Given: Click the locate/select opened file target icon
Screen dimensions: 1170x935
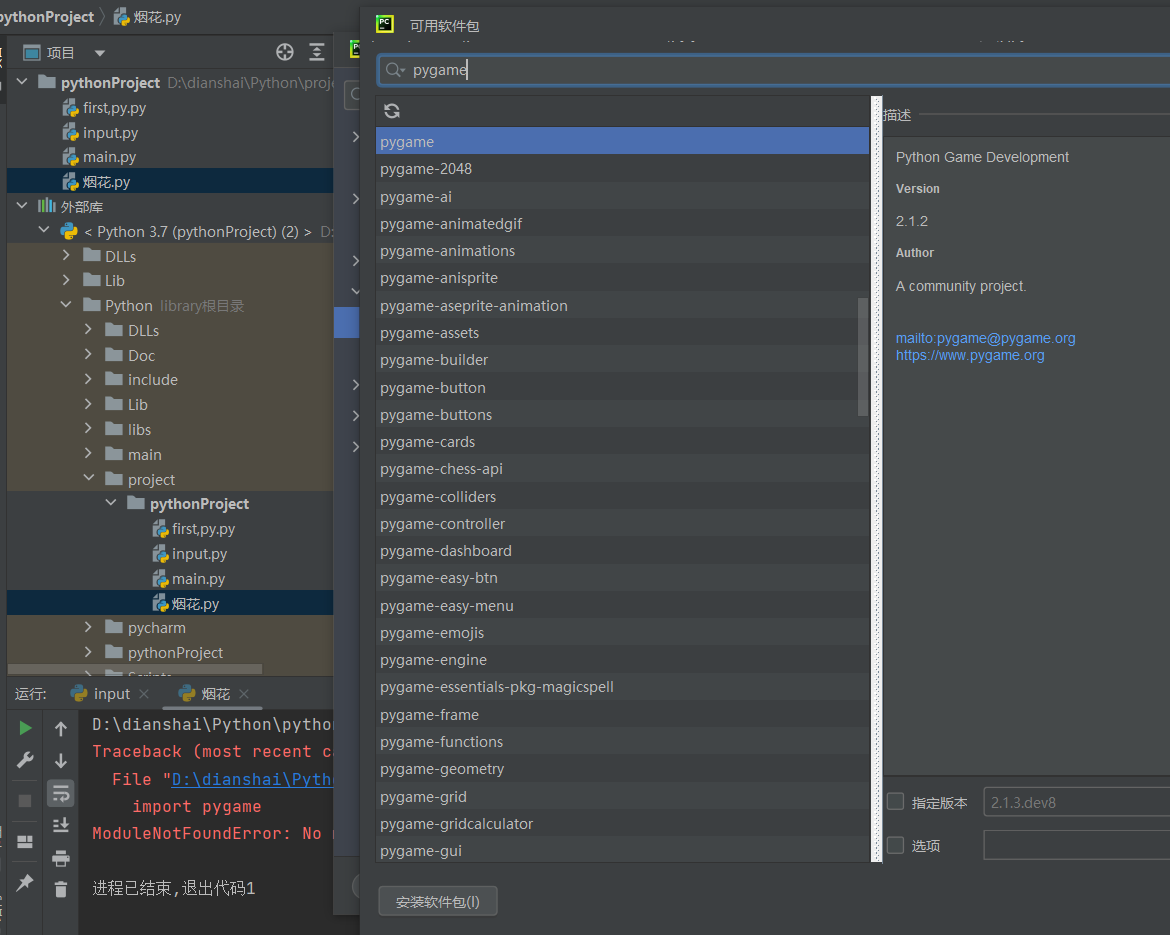Looking at the screenshot, I should coord(285,52).
